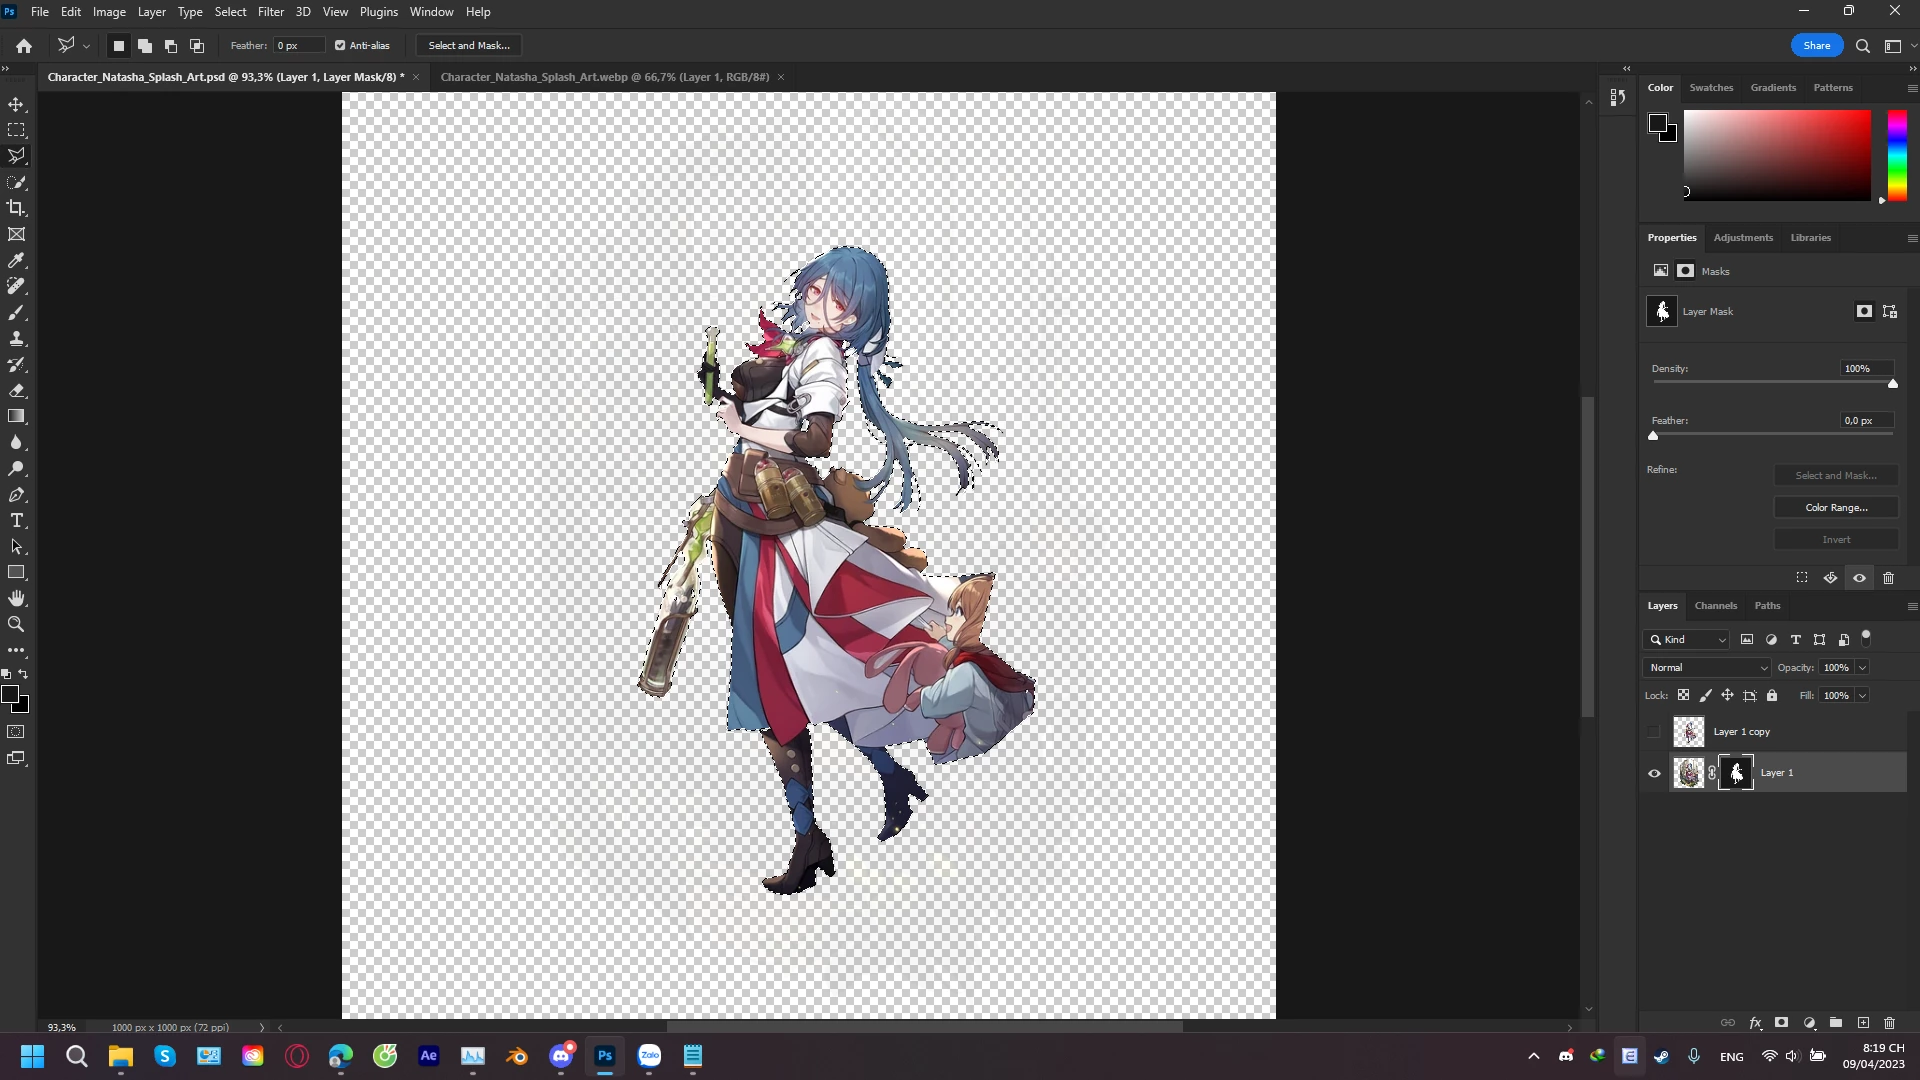Click the Color Range... button
Viewport: 1920px width, 1080px height.
[1836, 508]
